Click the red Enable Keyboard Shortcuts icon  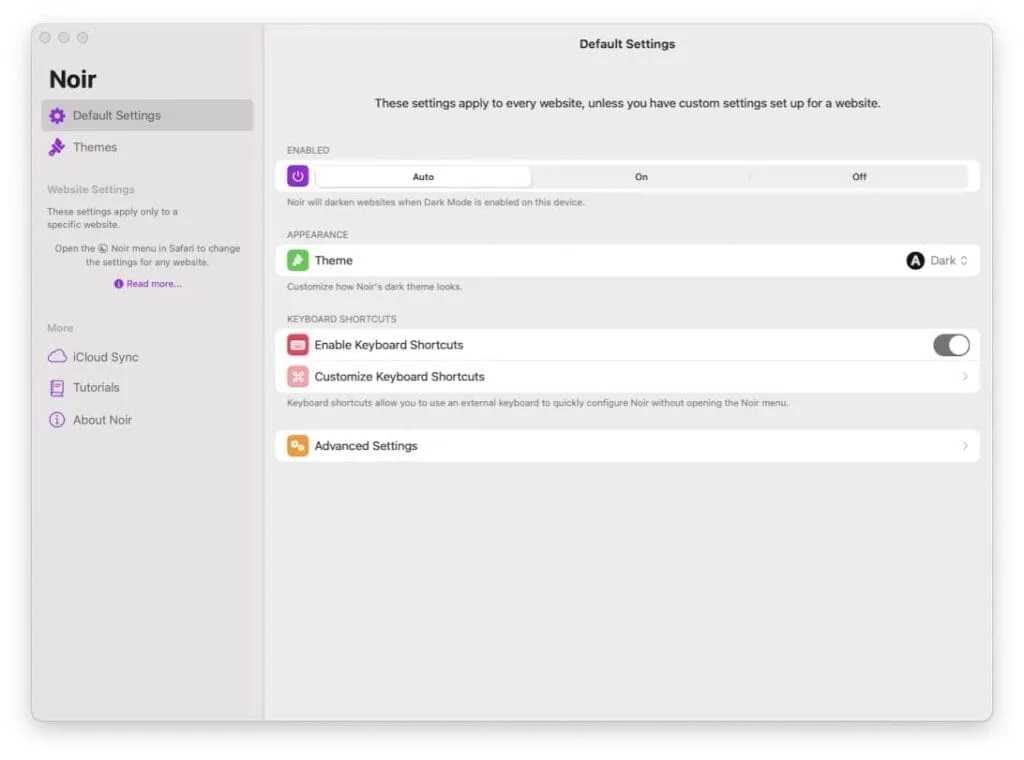(x=297, y=344)
